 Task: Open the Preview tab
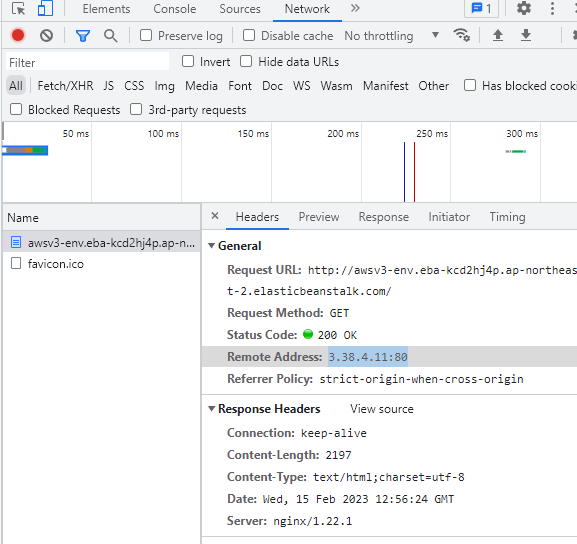point(319,217)
